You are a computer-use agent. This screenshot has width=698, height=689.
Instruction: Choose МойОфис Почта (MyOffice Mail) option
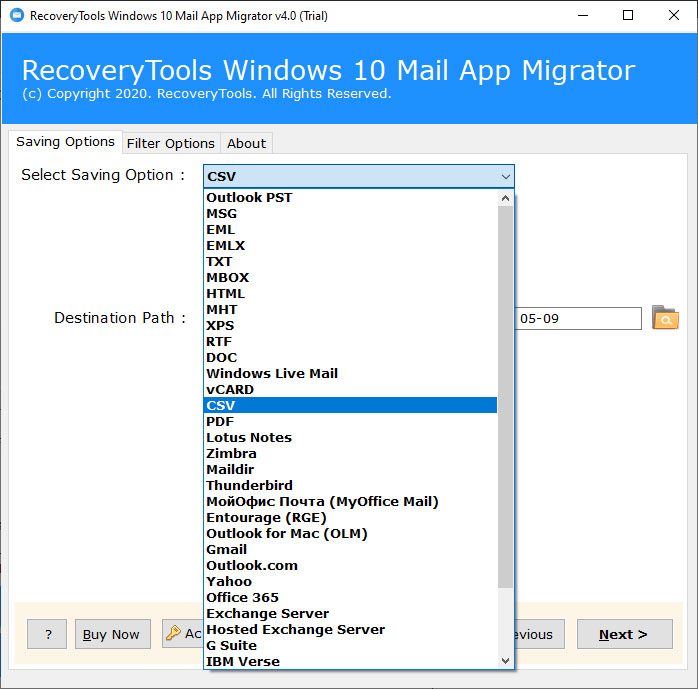[350, 501]
